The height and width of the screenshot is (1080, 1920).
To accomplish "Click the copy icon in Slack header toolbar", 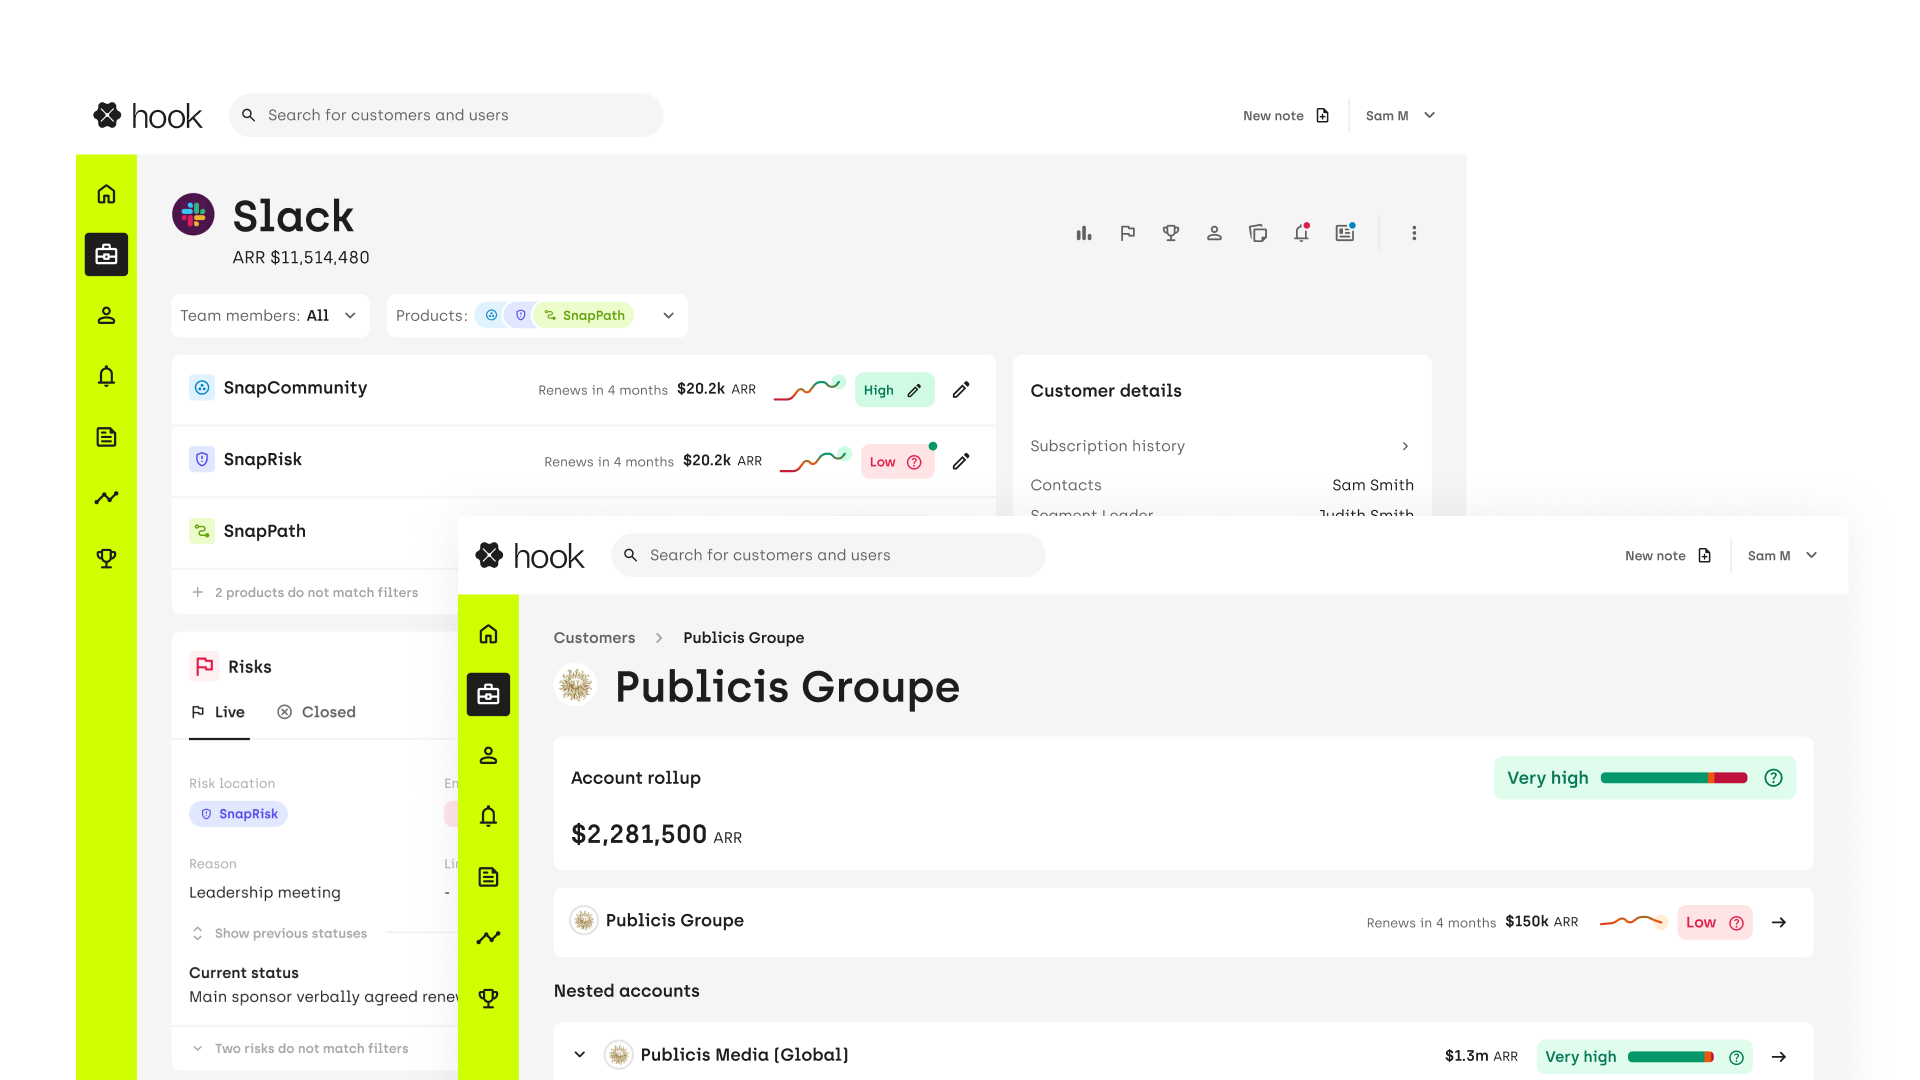I will click(1258, 233).
